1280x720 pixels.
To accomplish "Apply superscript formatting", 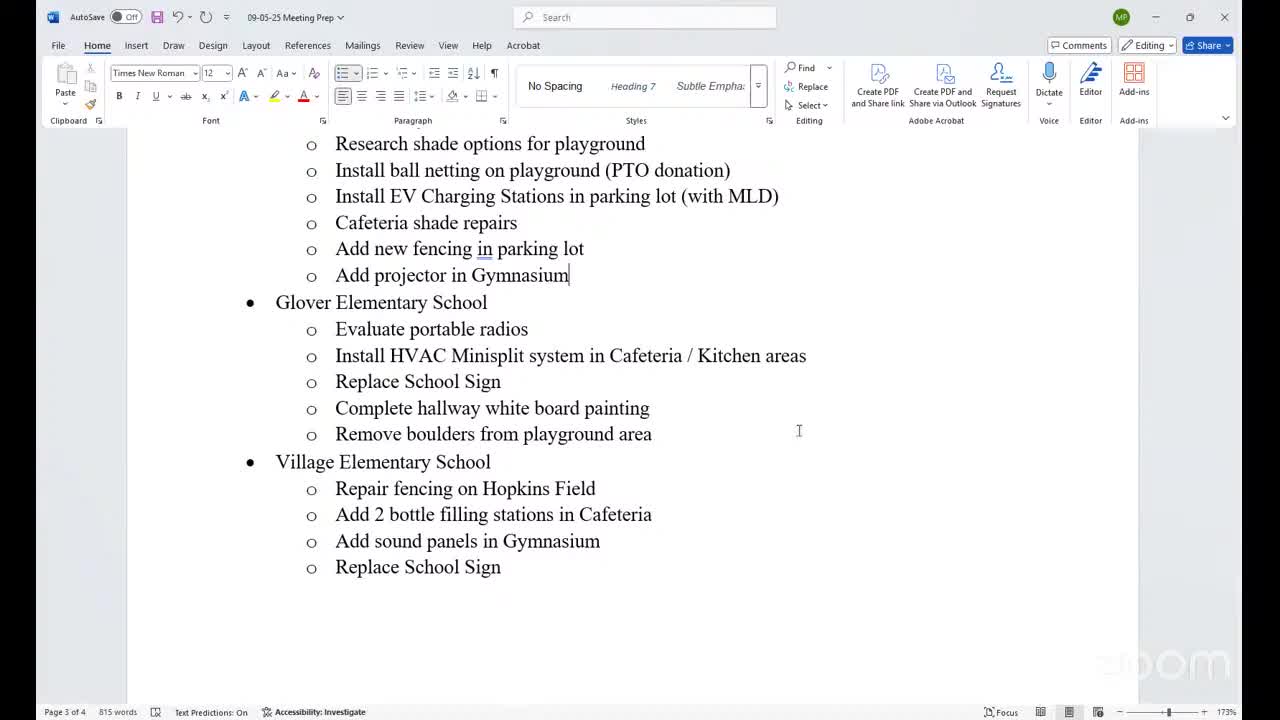I will tap(223, 96).
